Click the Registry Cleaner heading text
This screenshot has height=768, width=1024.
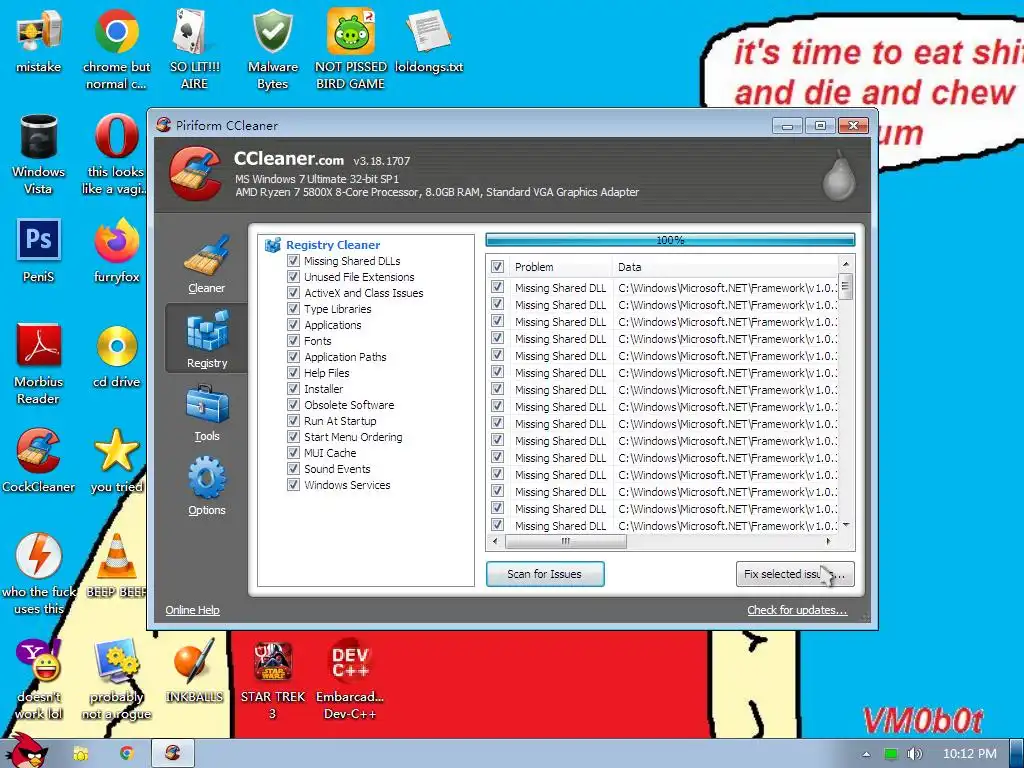point(333,245)
